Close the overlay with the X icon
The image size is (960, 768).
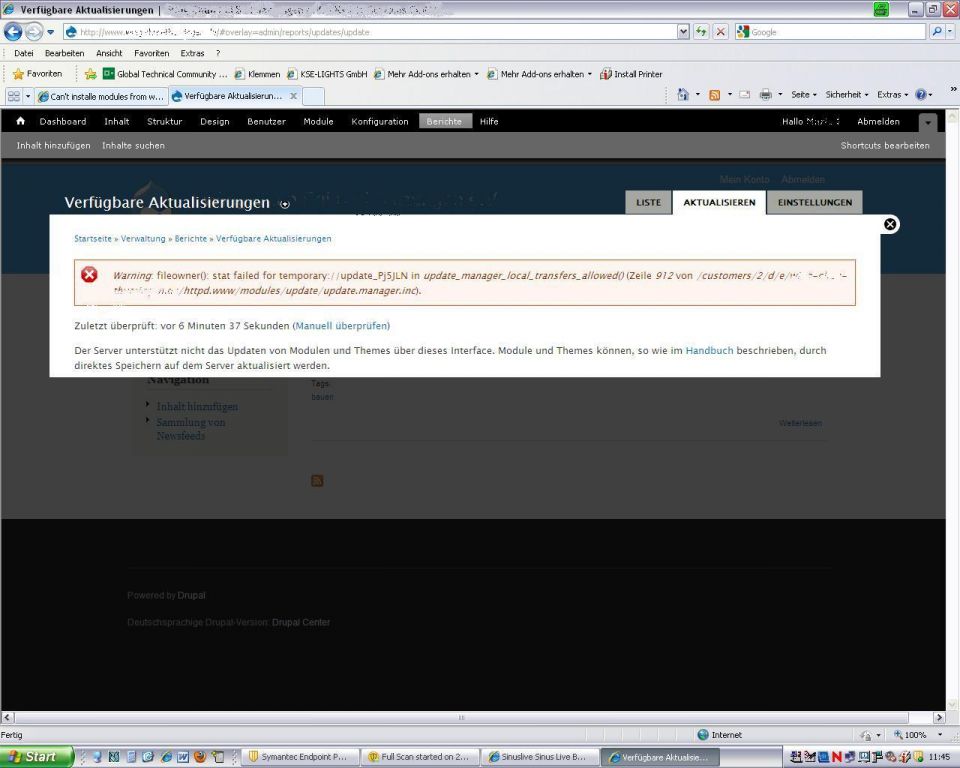(890, 224)
